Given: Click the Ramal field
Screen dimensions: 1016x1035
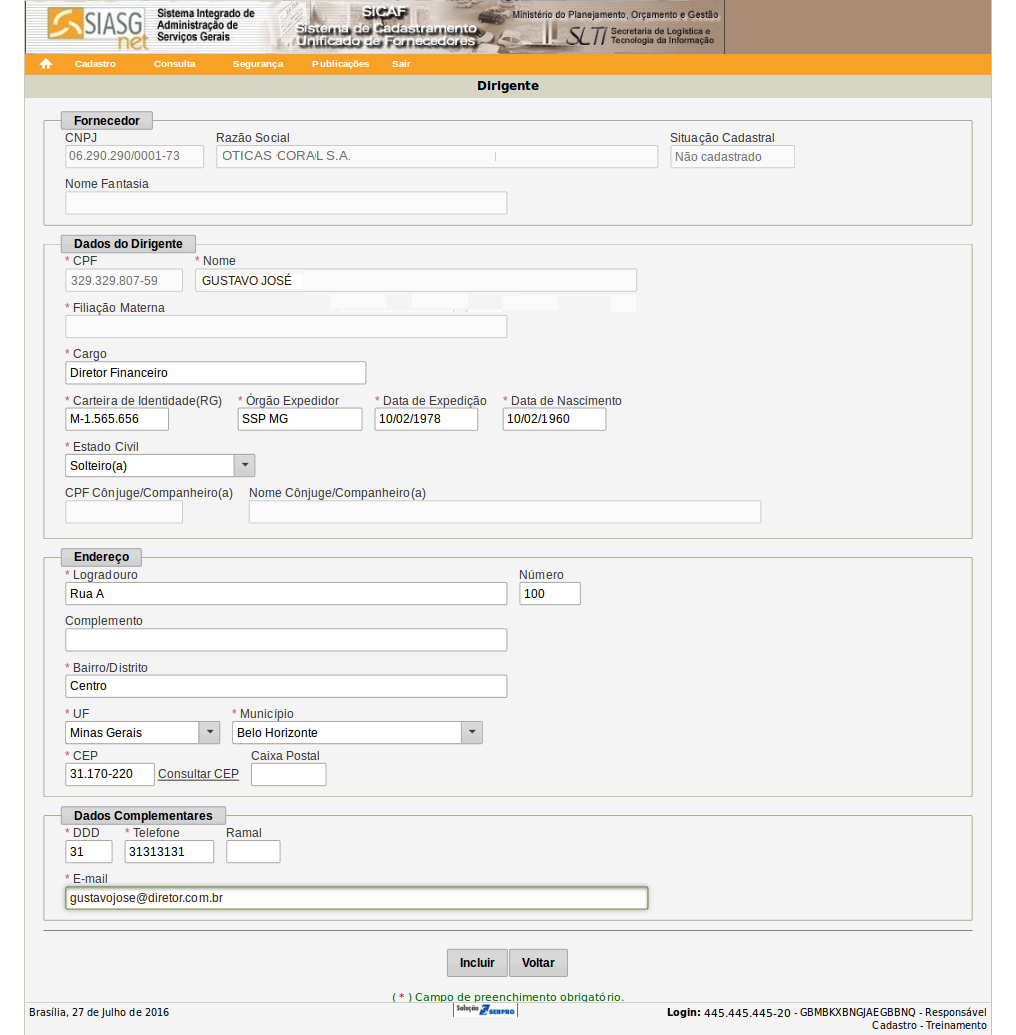Looking at the screenshot, I should (253, 851).
